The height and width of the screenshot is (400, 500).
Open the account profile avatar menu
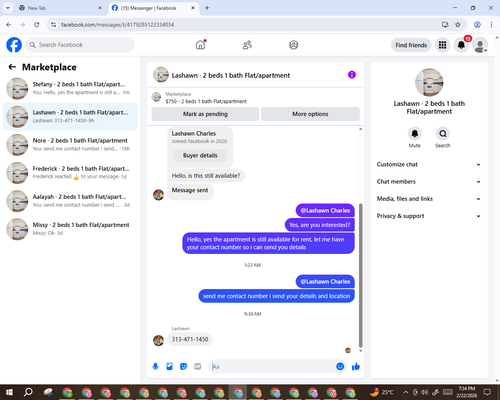tap(480, 45)
